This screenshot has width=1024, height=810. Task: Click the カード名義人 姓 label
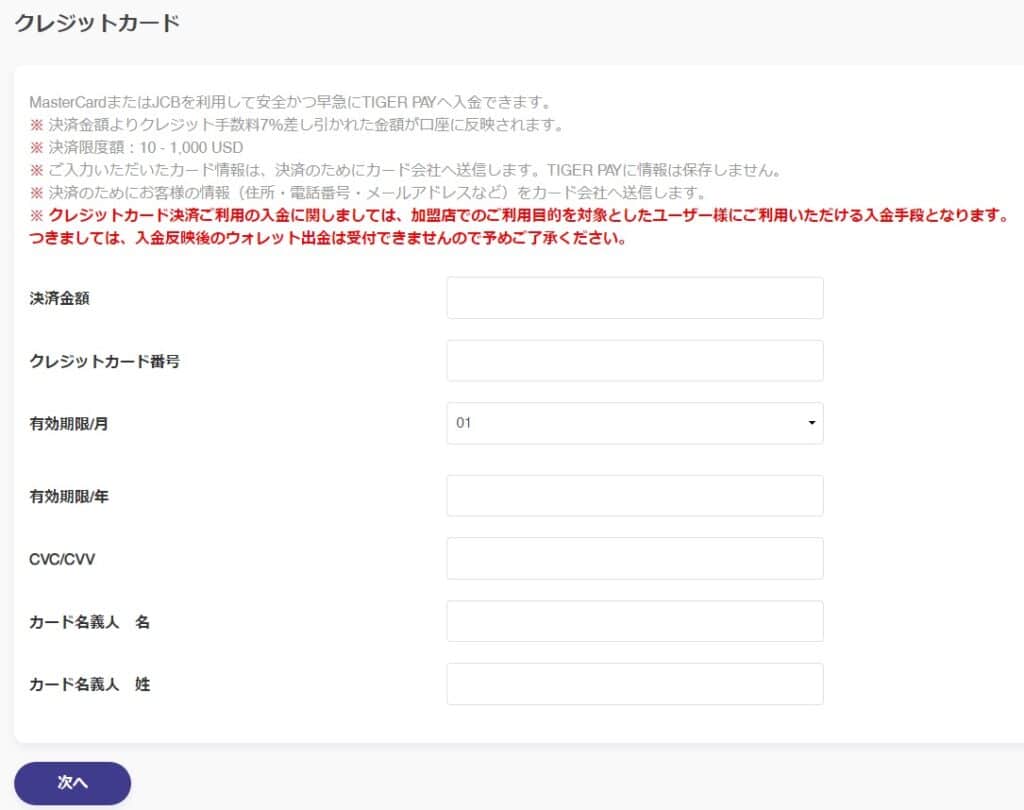[x=89, y=685]
